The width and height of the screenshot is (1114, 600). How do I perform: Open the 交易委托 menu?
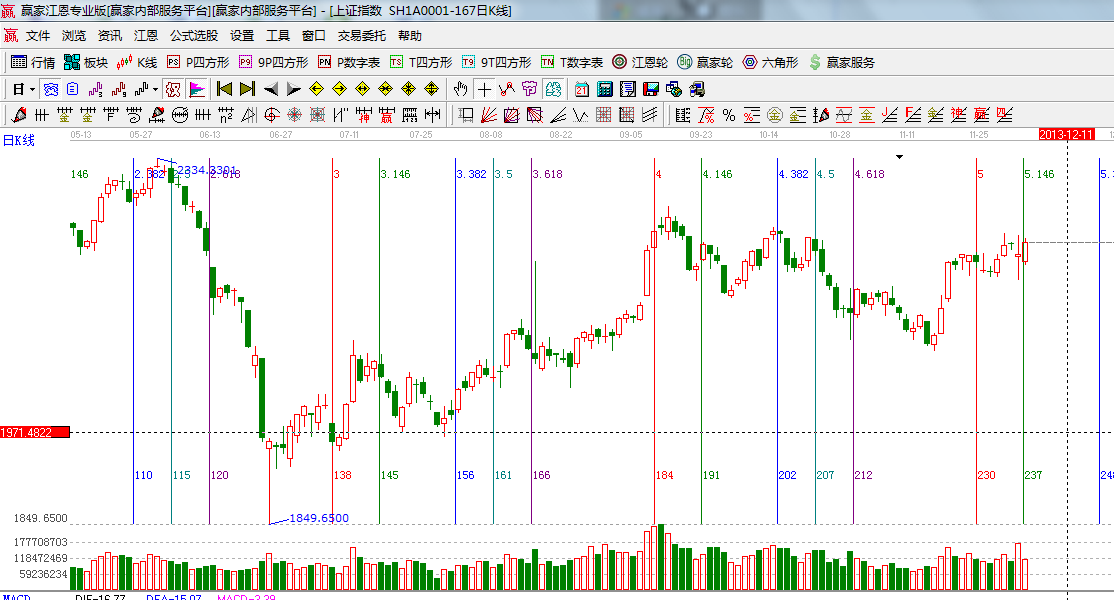(x=361, y=35)
